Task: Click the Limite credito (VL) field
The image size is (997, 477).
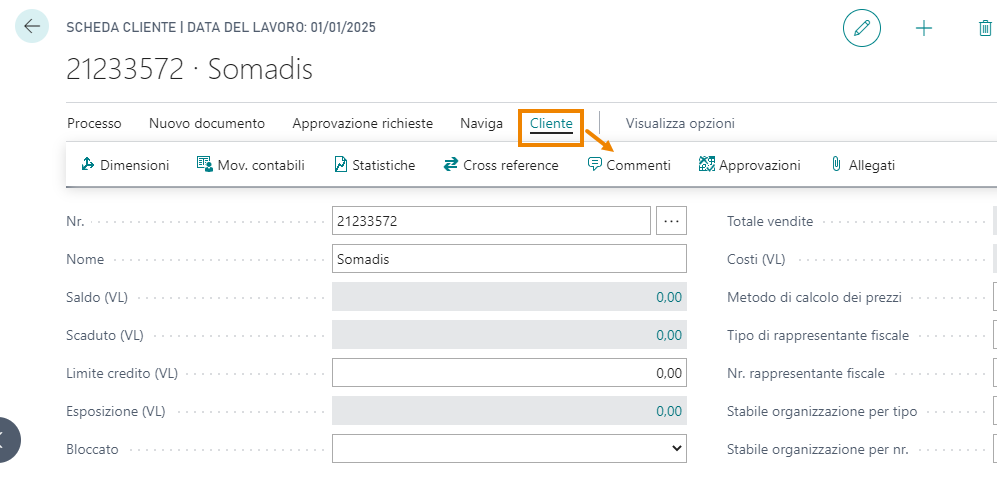Action: click(509, 373)
